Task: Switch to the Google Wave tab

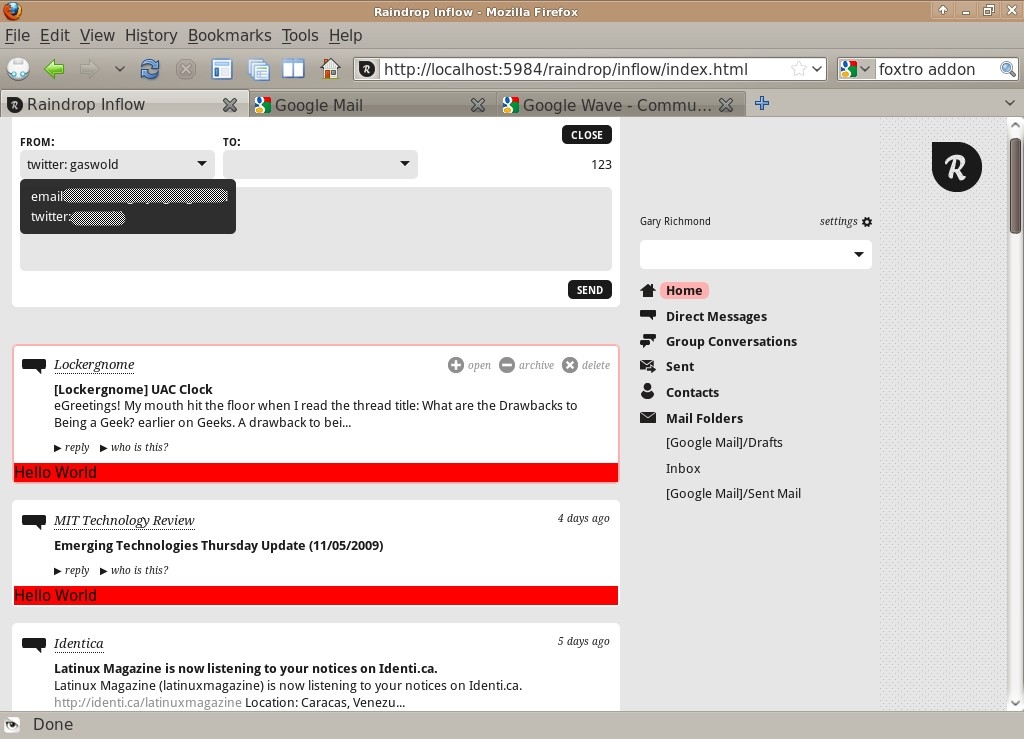Action: click(621, 104)
